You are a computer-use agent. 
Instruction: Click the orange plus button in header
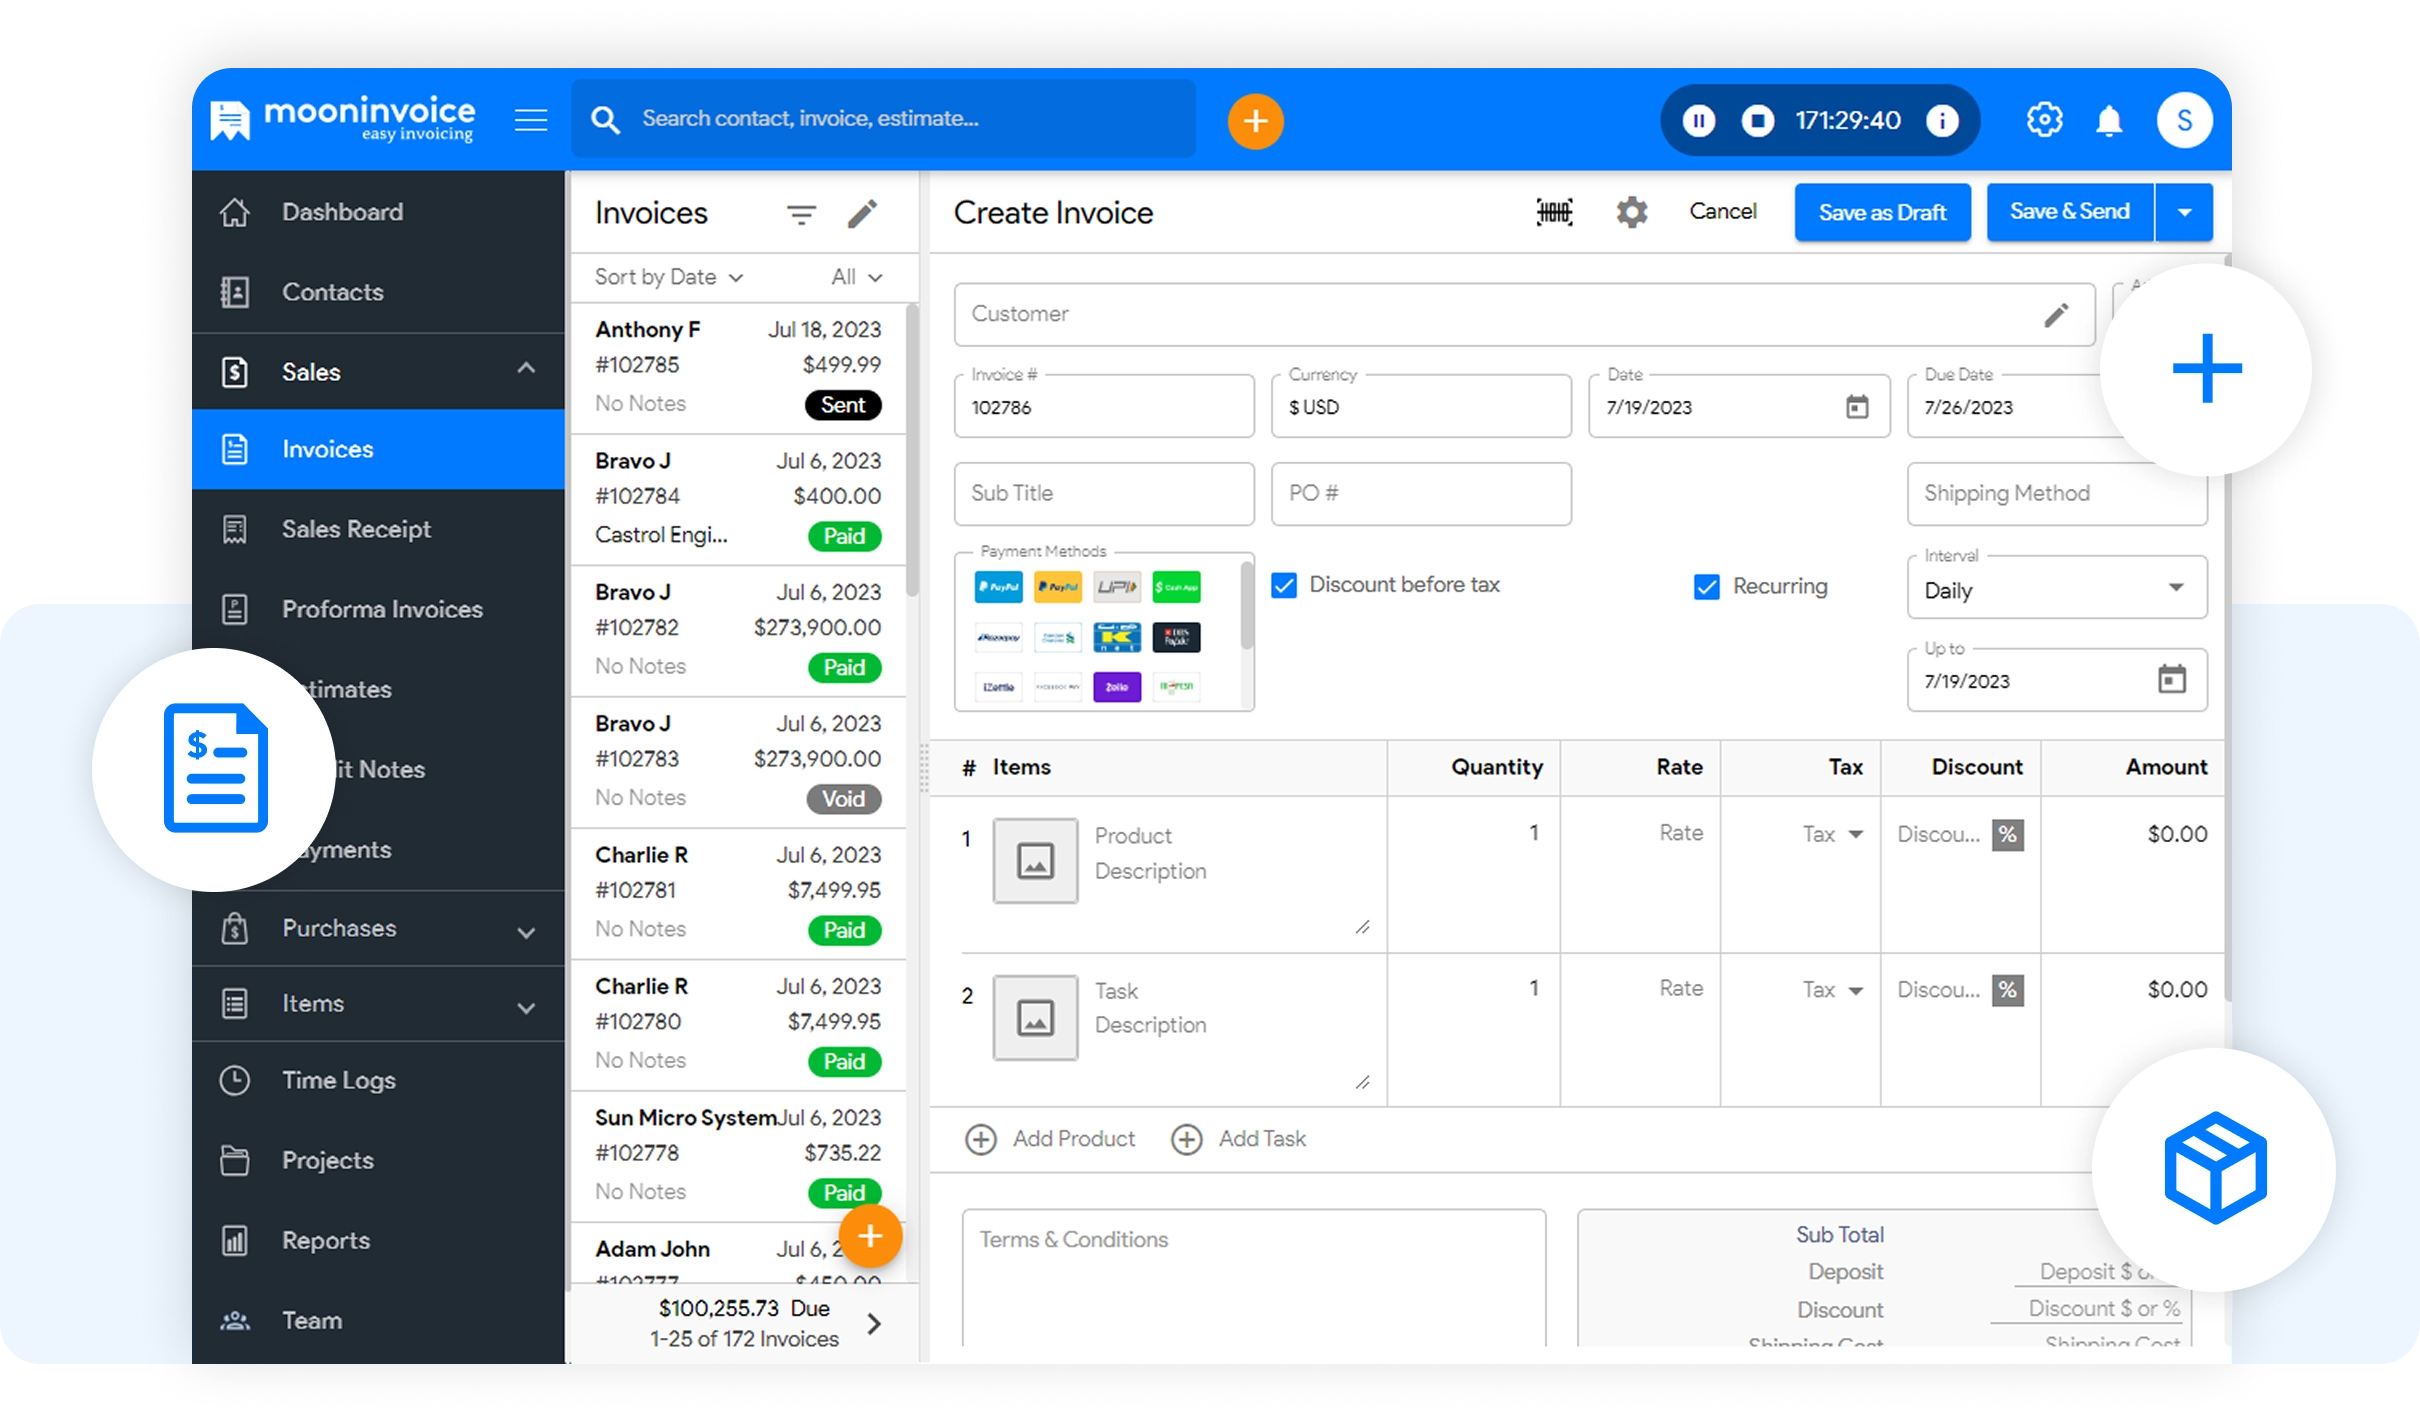(1255, 122)
